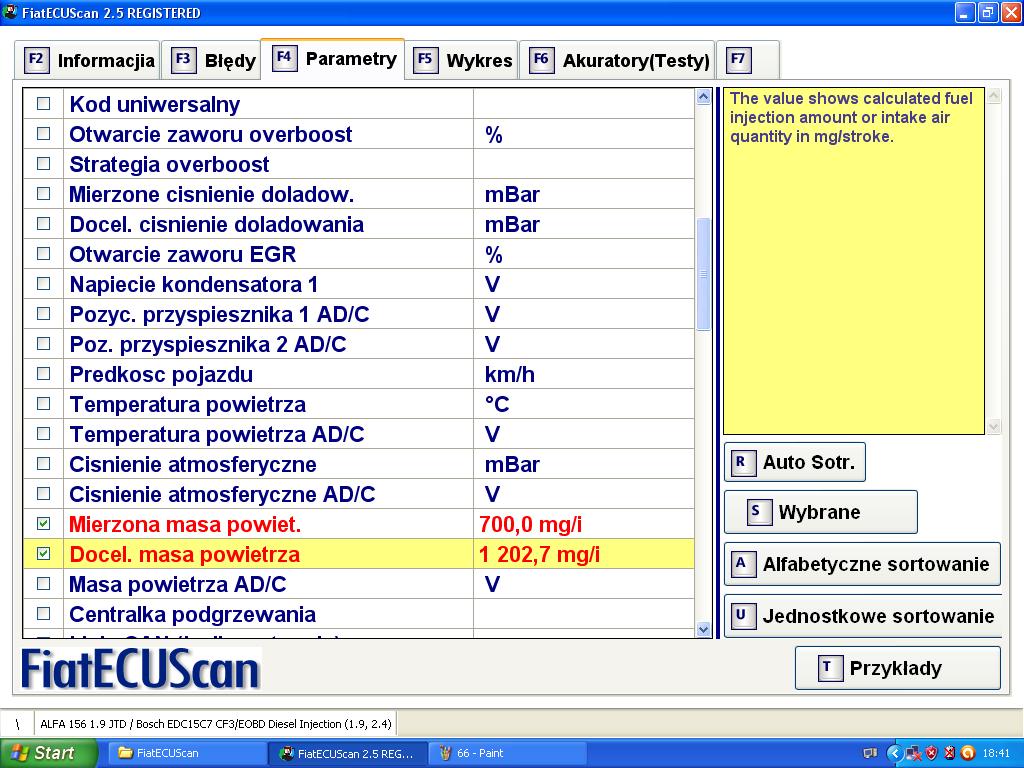Image resolution: width=1024 pixels, height=768 pixels.
Task: Tick the Kod uniwersalny checkbox
Action: coord(44,104)
